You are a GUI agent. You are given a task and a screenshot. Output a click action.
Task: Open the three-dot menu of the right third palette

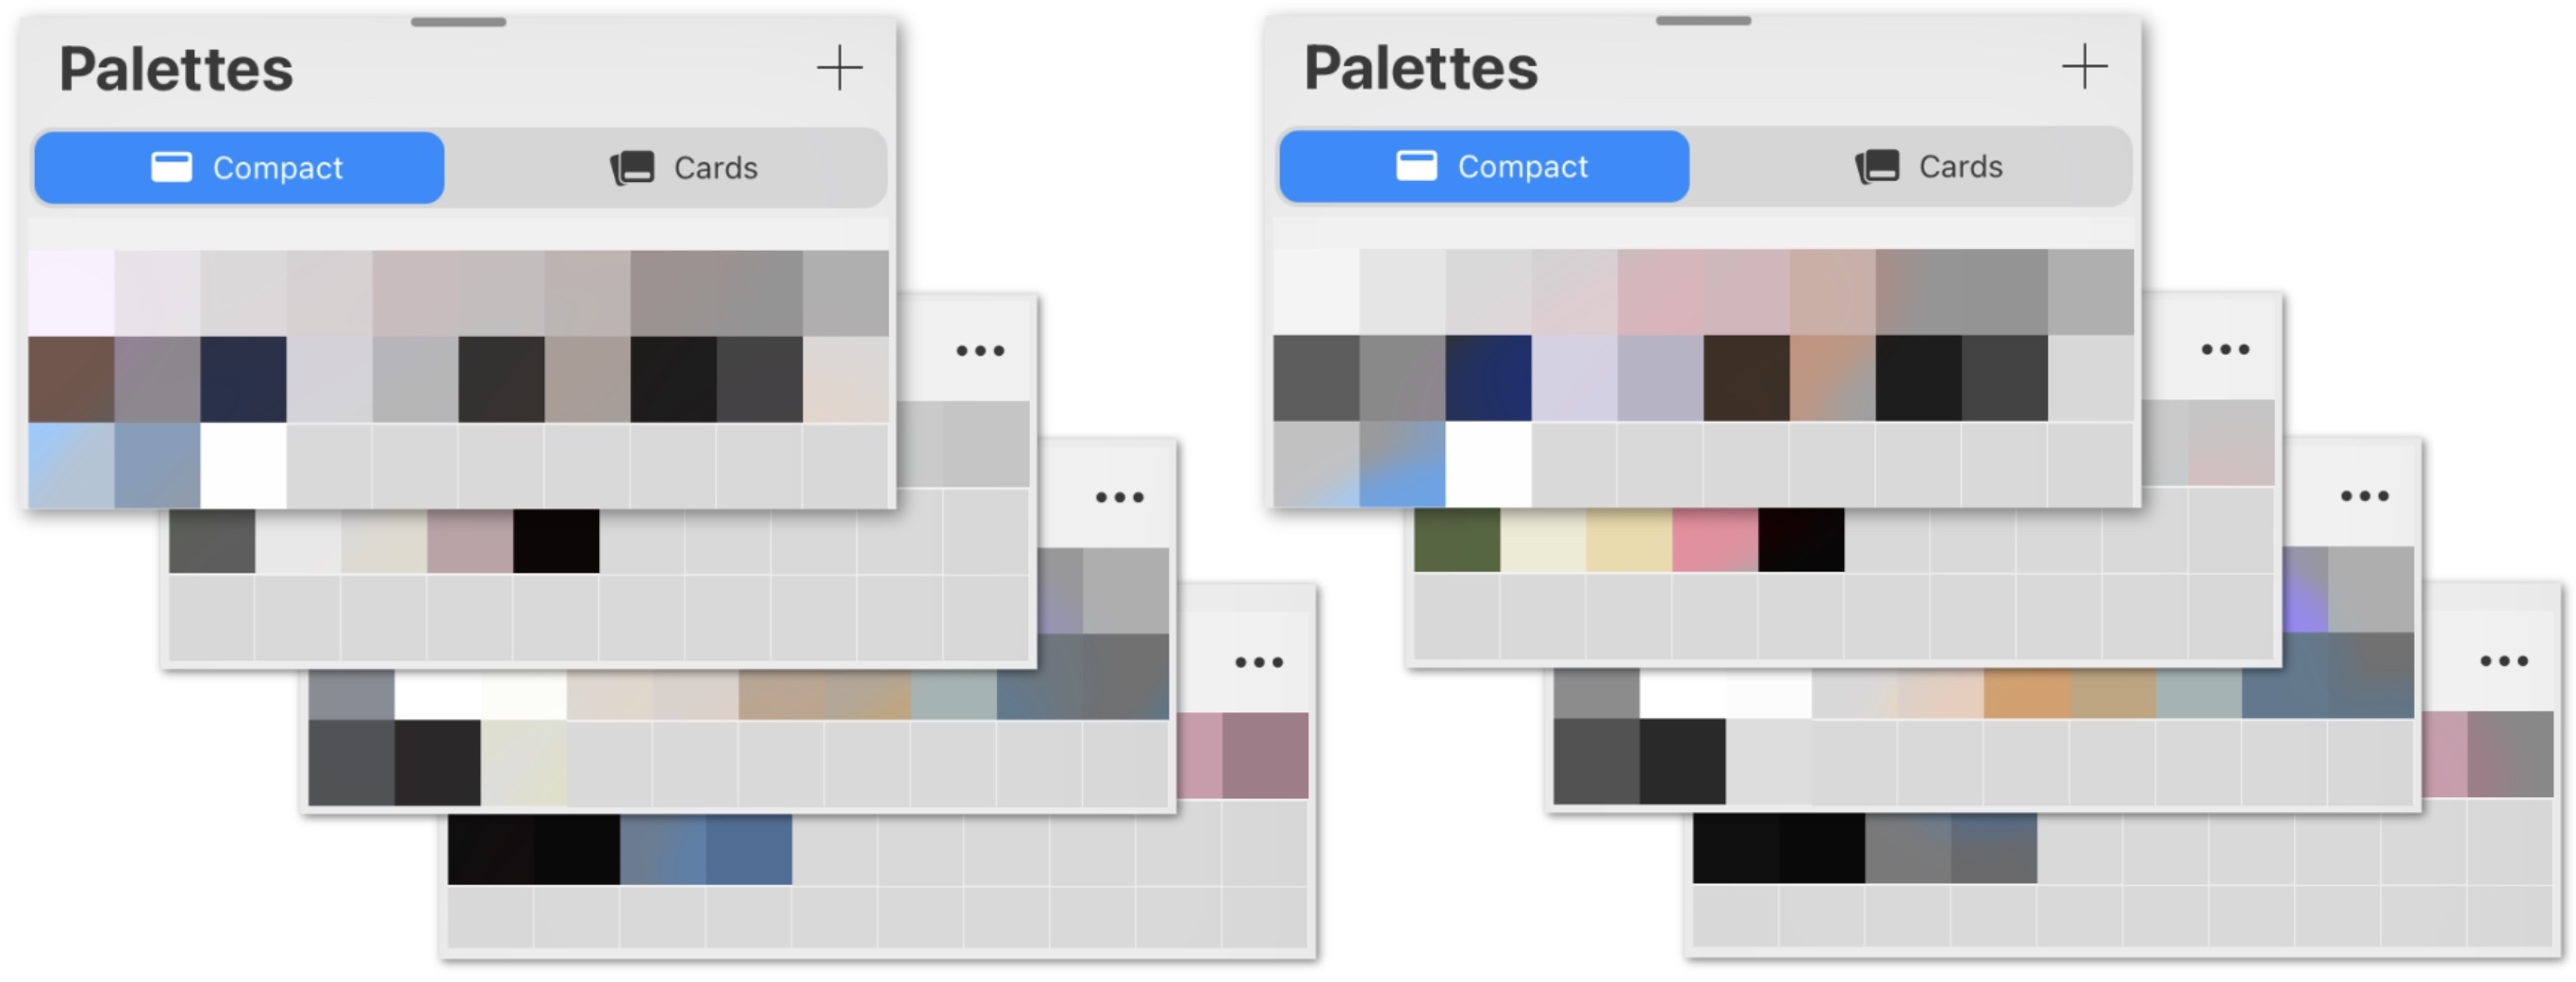(x=2364, y=496)
